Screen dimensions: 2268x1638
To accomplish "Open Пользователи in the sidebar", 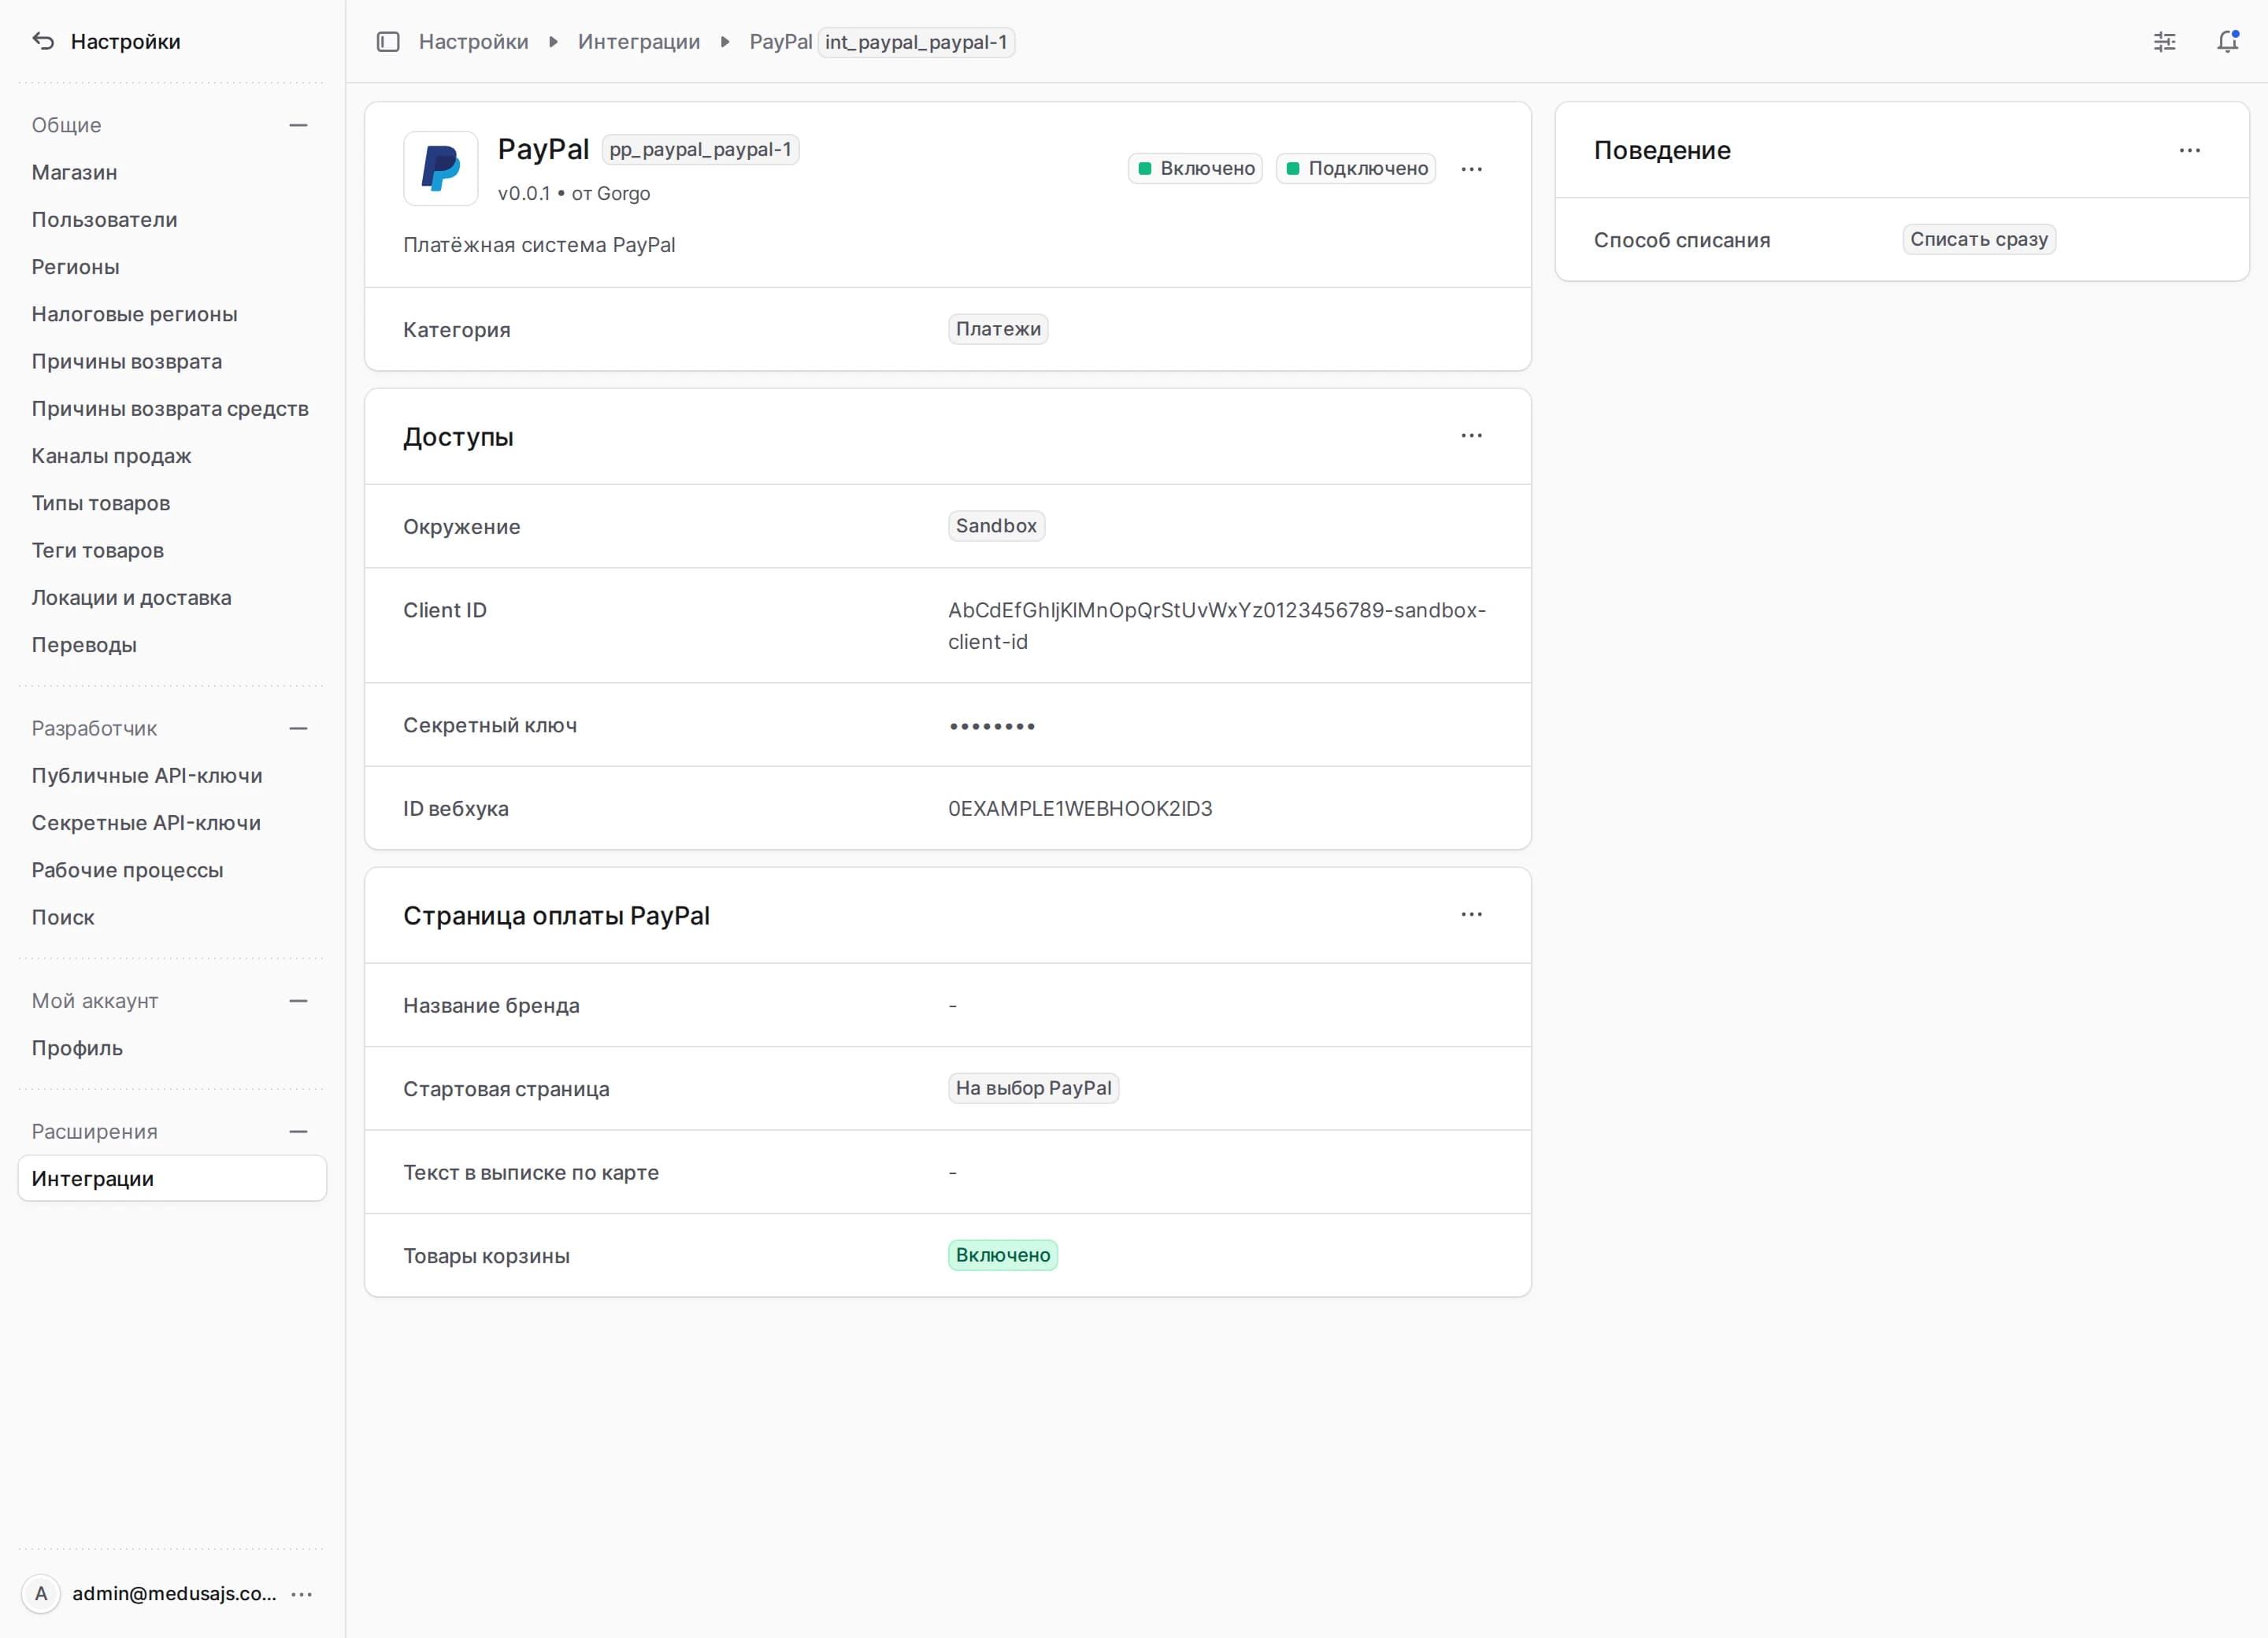I will pyautogui.click(x=172, y=220).
